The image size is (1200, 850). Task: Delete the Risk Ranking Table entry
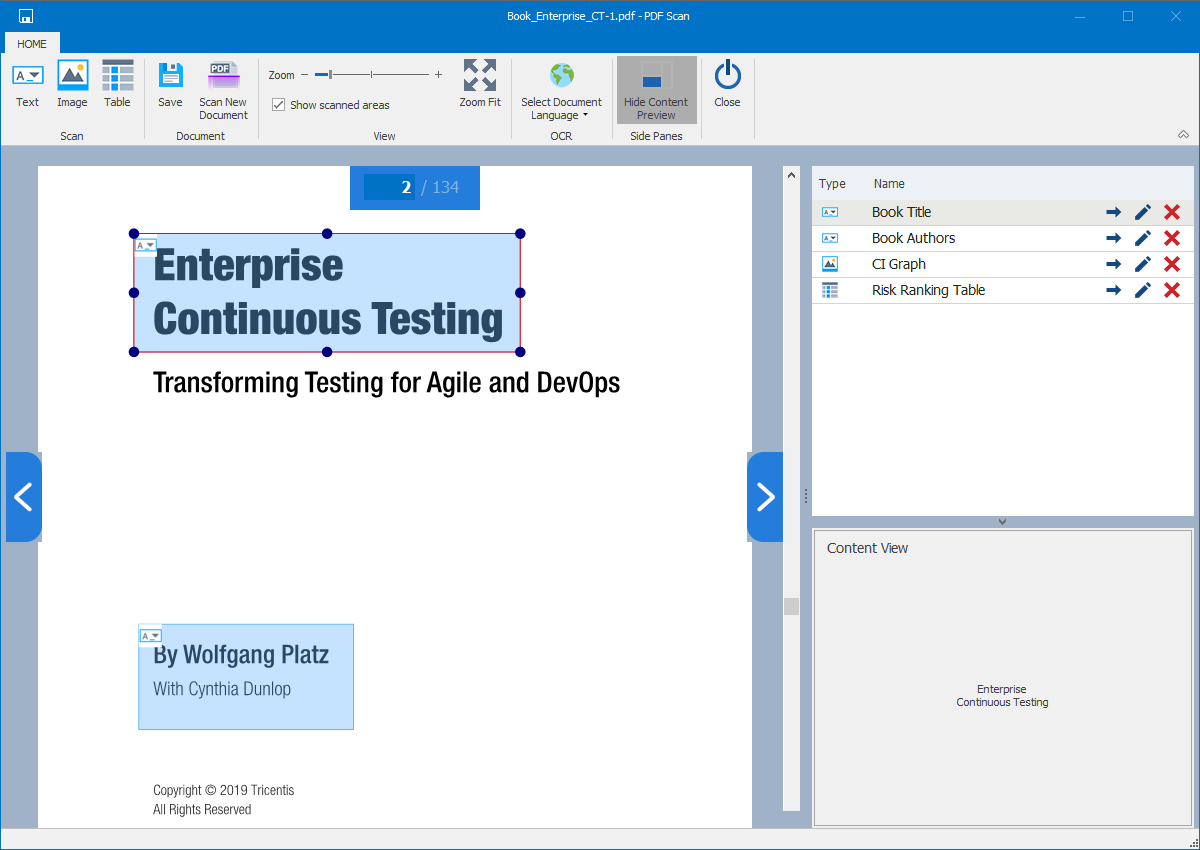(x=1172, y=290)
